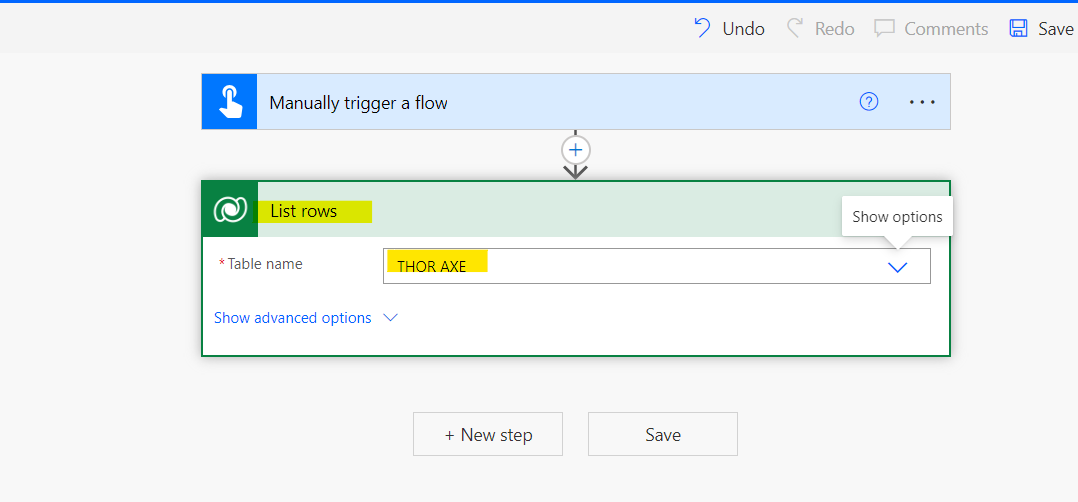Click the Save button below the flow
The width and height of the screenshot is (1078, 502).
663,434
